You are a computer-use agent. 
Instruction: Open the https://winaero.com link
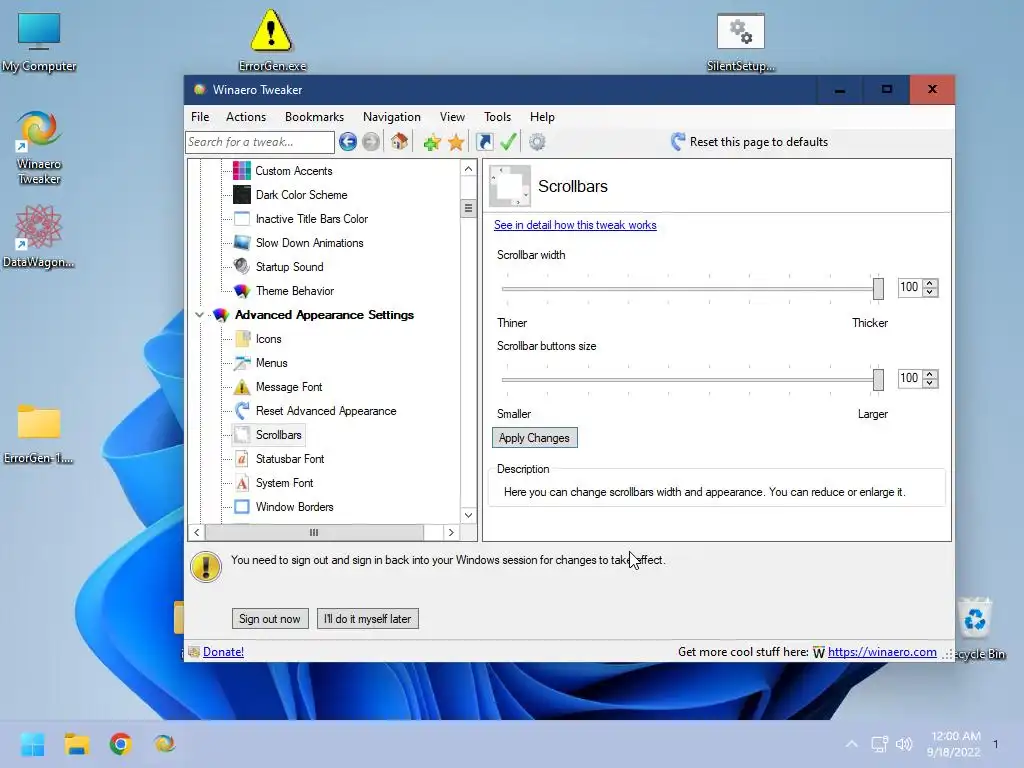(x=882, y=652)
